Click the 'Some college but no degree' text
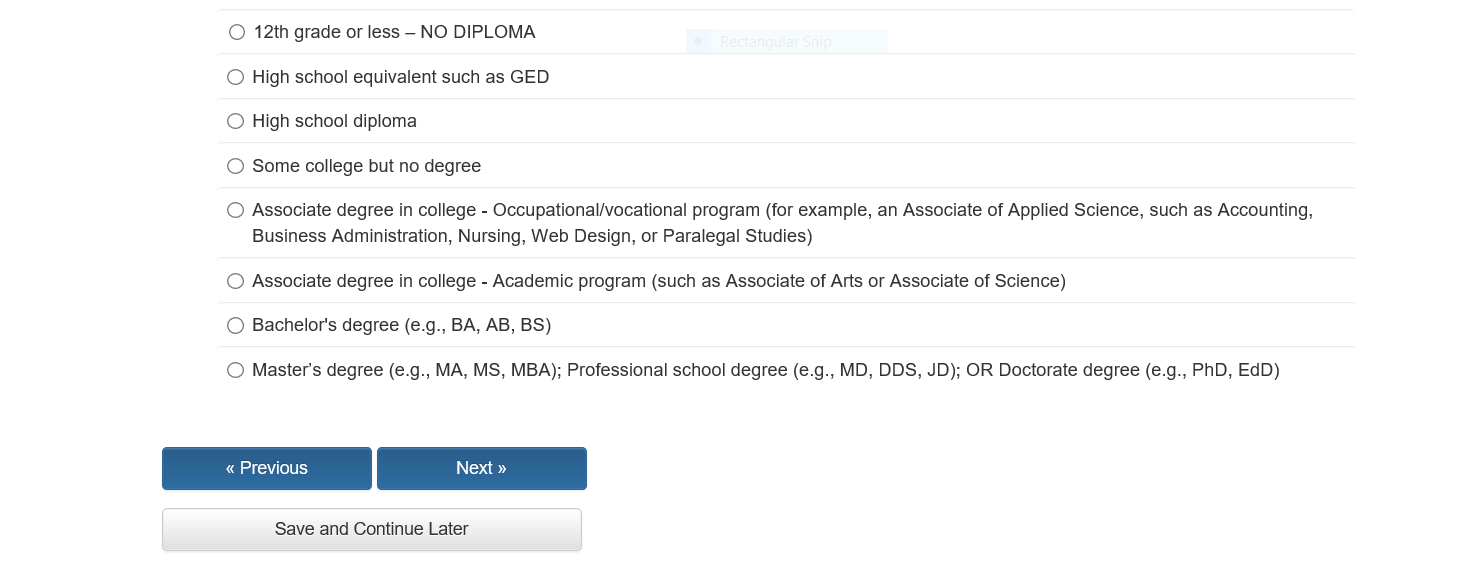Viewport: 1460px width, 564px height. tap(366, 166)
